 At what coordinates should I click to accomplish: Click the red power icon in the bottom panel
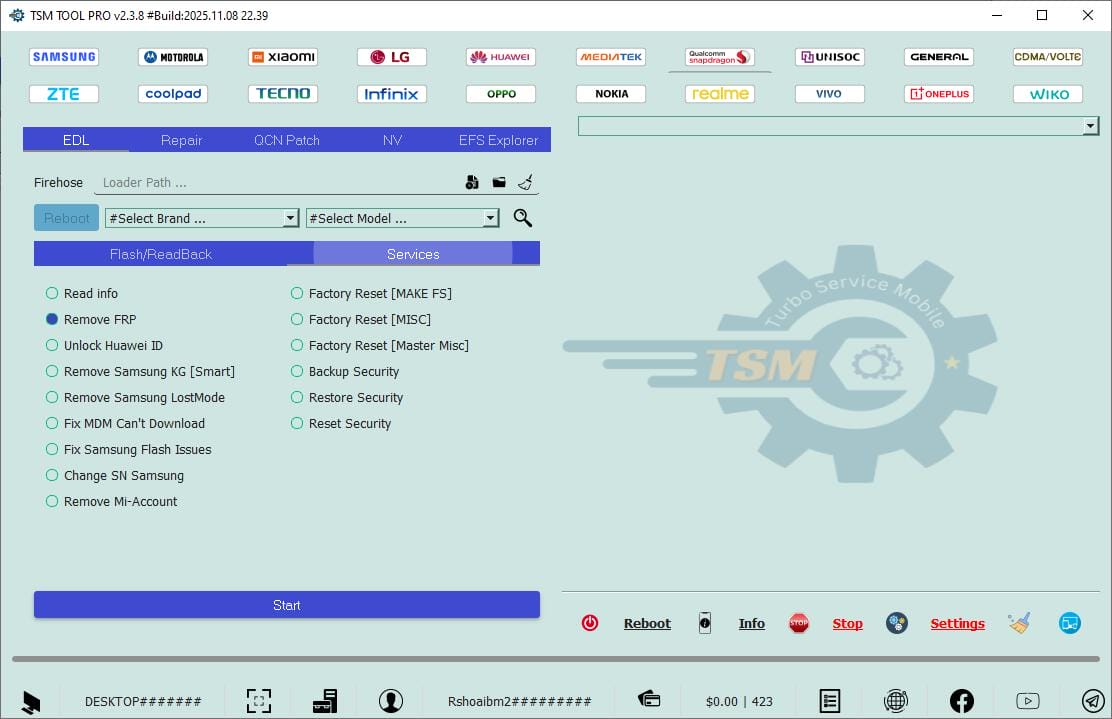pyautogui.click(x=590, y=622)
